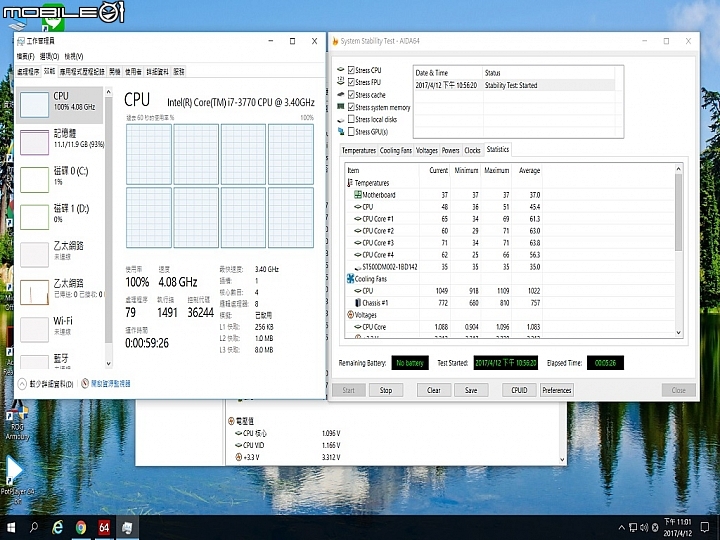This screenshot has height=540, width=720.
Task: Enable the Stress GPU(s) checkbox
Action: pyautogui.click(x=351, y=132)
